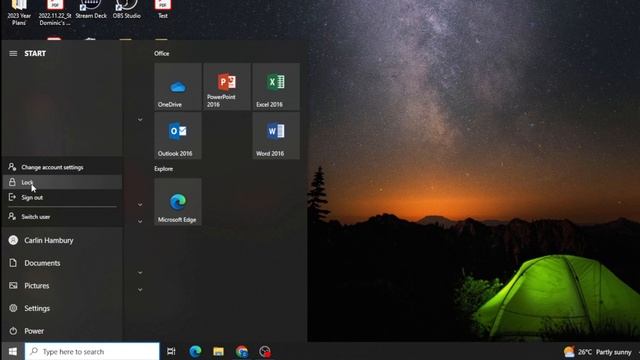Click the Explore group header
This screenshot has height=360, width=640.
[x=163, y=169]
